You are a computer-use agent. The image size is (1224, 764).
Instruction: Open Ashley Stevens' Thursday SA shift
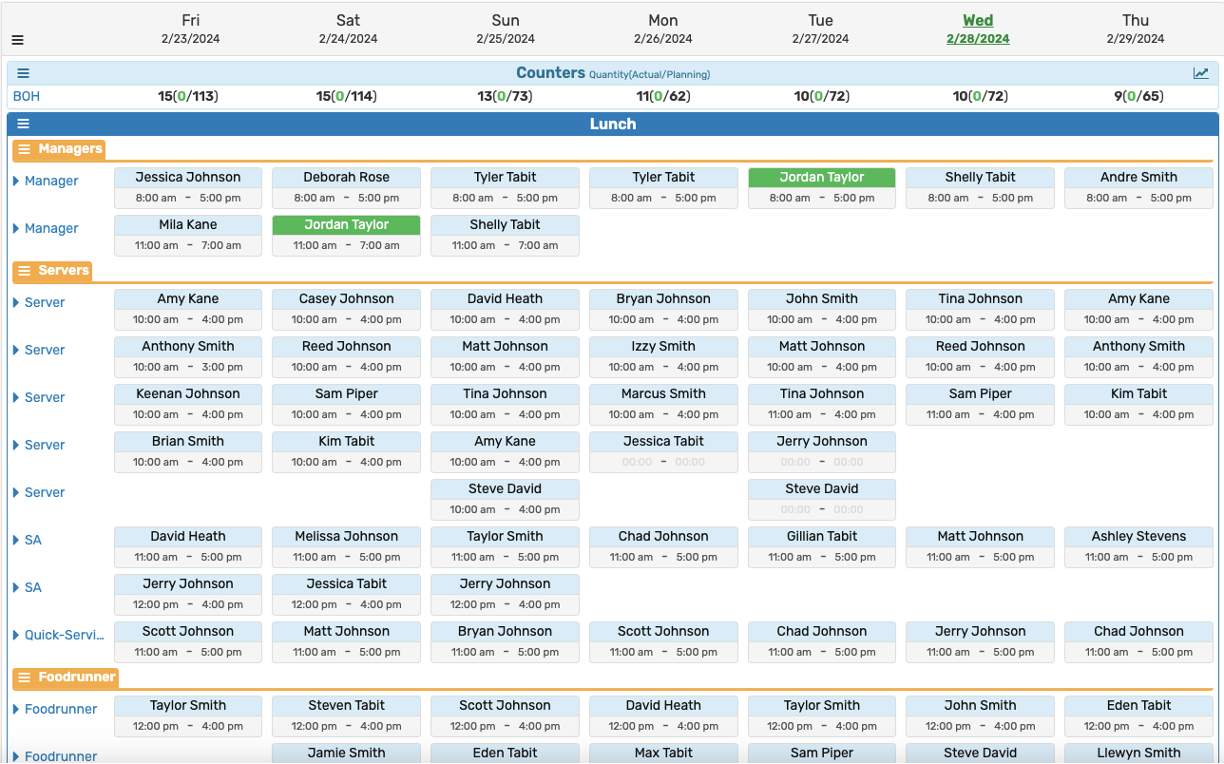pos(1138,546)
